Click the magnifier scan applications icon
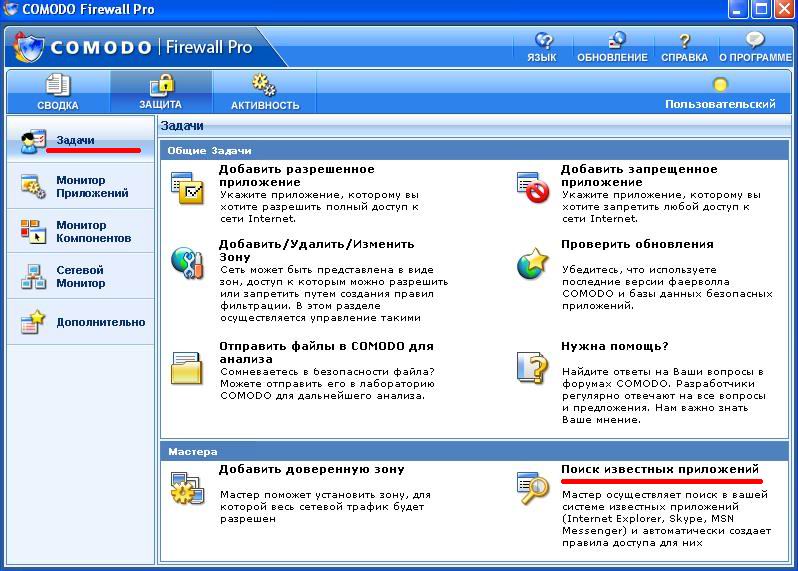 pyautogui.click(x=533, y=489)
